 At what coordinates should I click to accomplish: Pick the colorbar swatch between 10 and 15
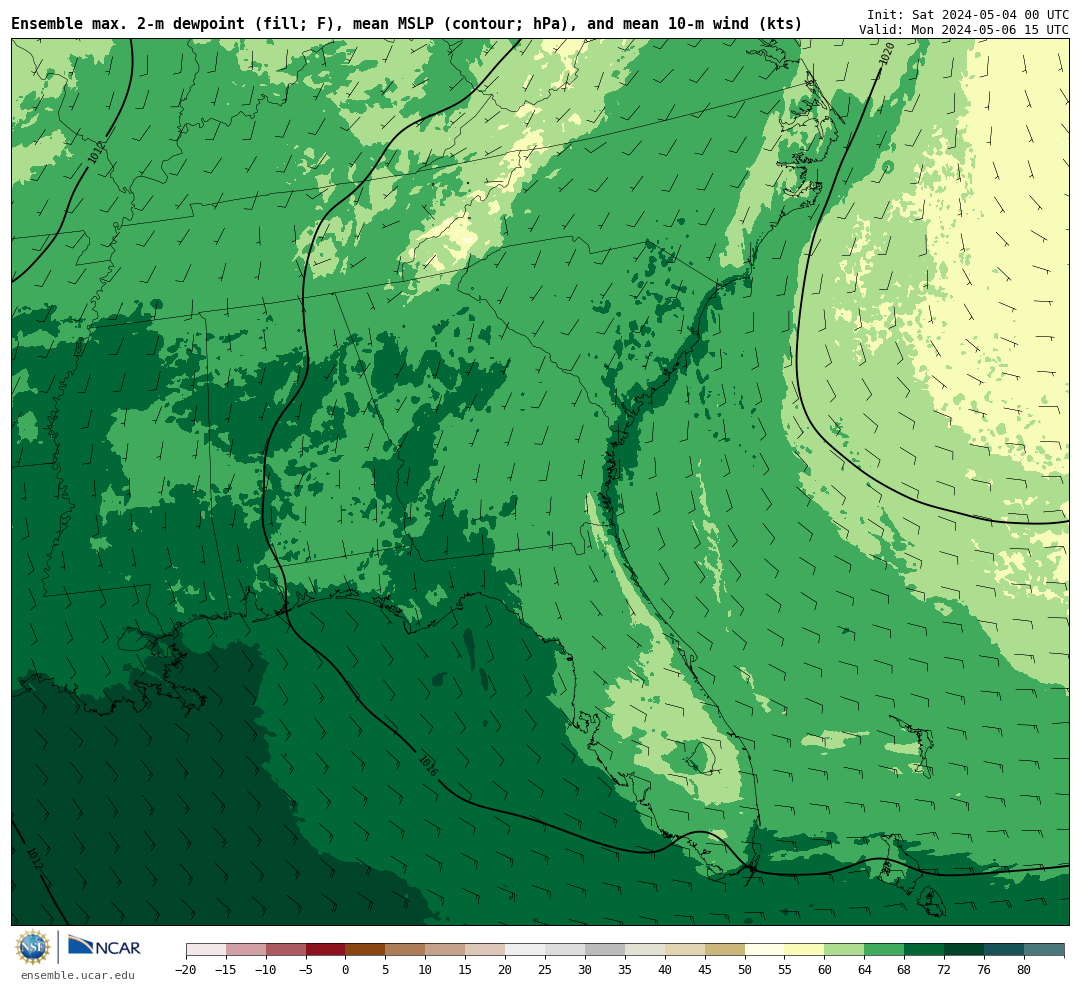[446, 950]
